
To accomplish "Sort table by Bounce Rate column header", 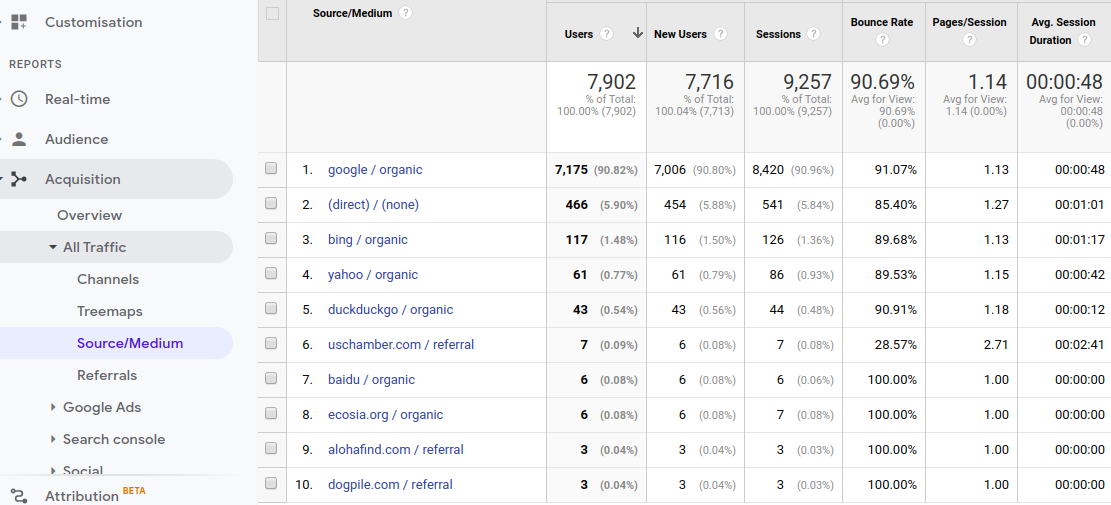I will click(881, 22).
